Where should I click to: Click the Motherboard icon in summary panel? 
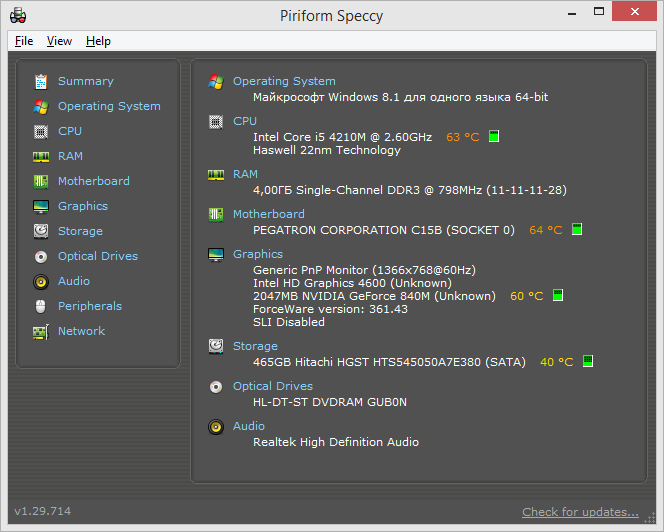[x=216, y=214]
